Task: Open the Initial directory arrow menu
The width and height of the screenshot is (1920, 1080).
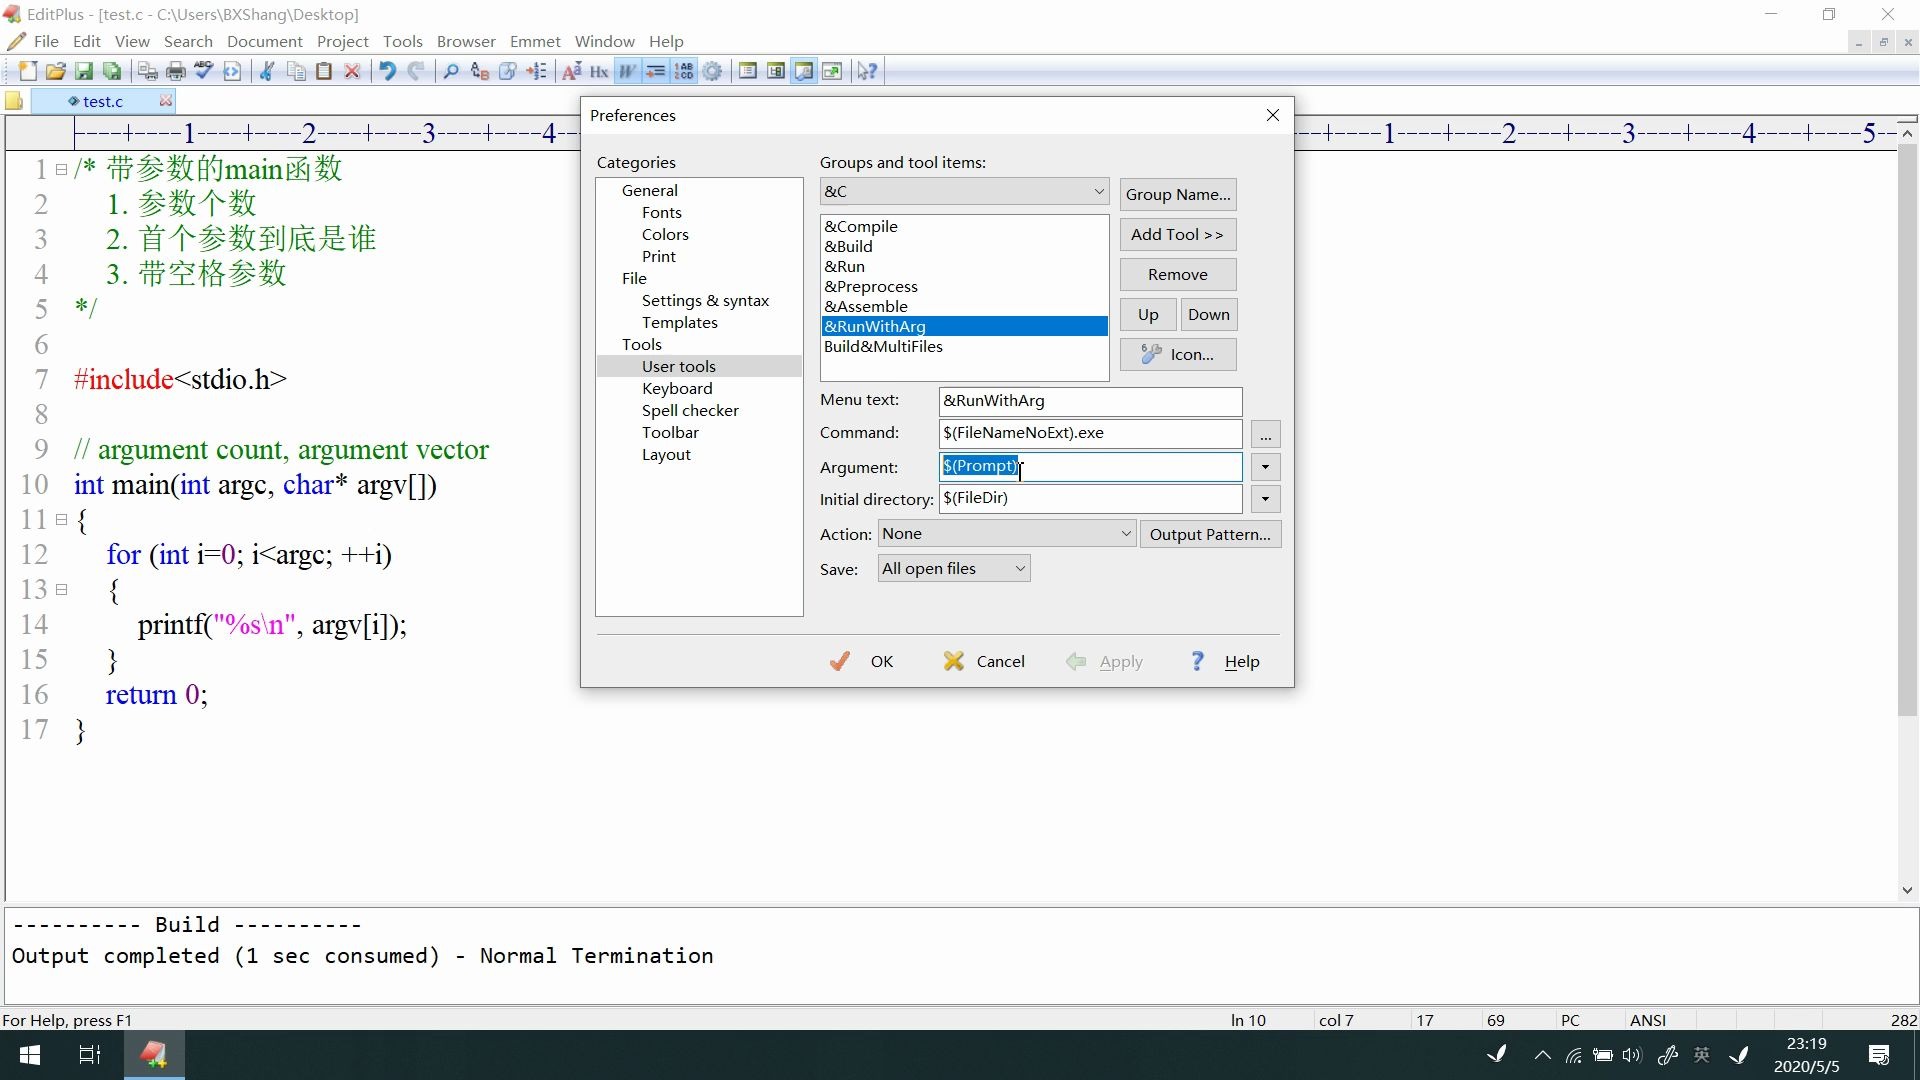Action: pos(1265,499)
